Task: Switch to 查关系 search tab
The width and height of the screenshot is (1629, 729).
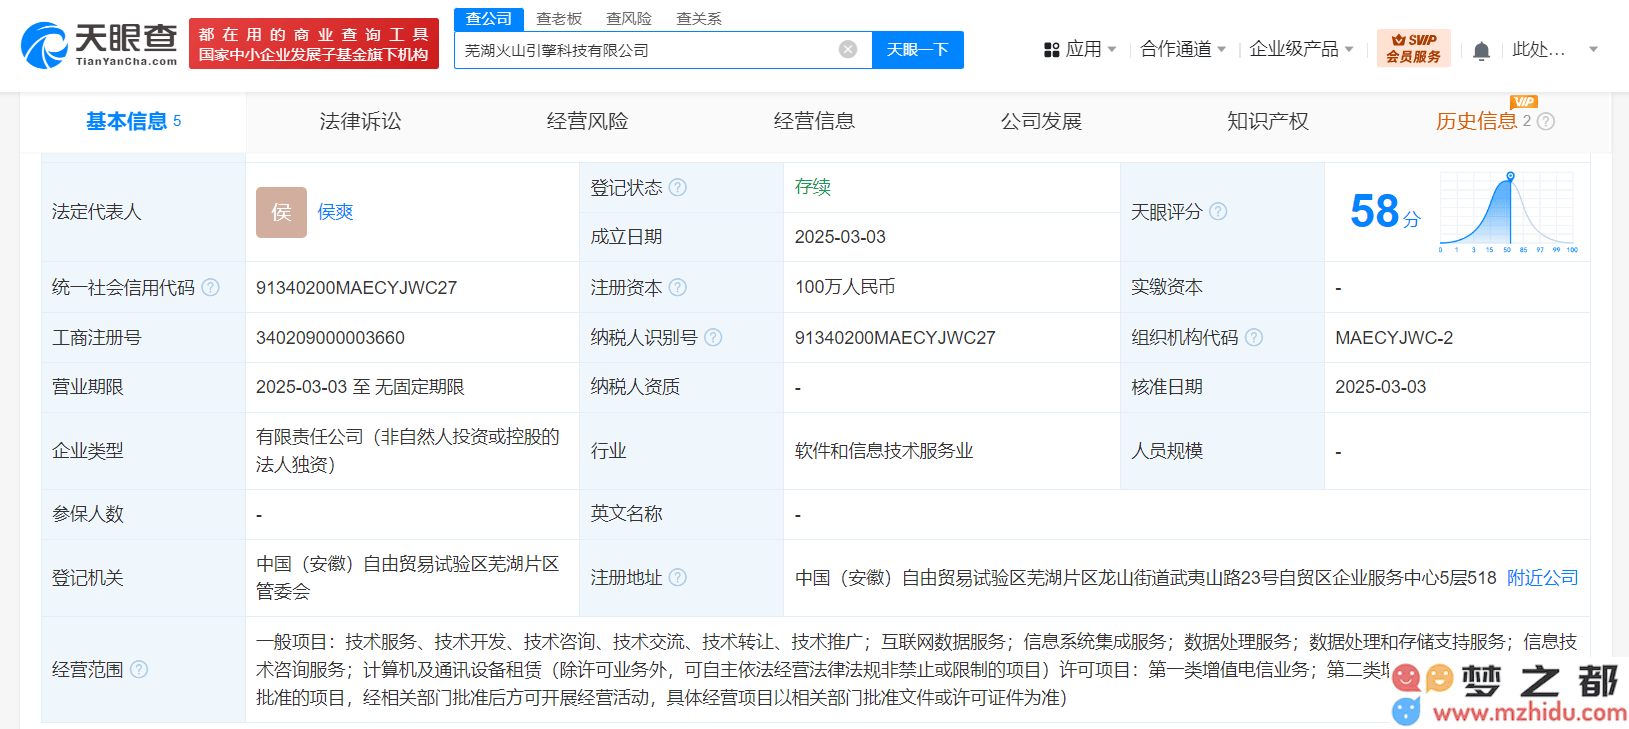Action: (x=699, y=19)
